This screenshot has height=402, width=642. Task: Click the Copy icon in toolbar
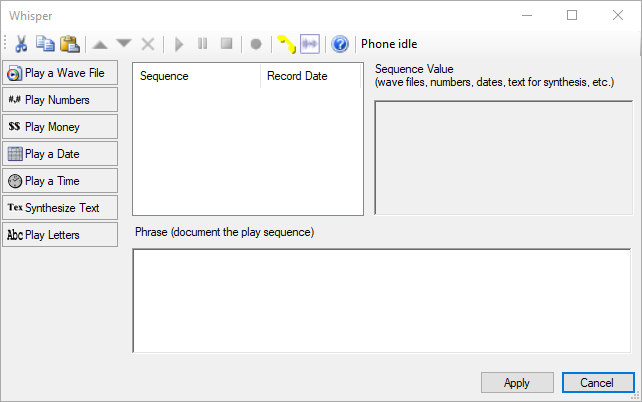coord(45,44)
